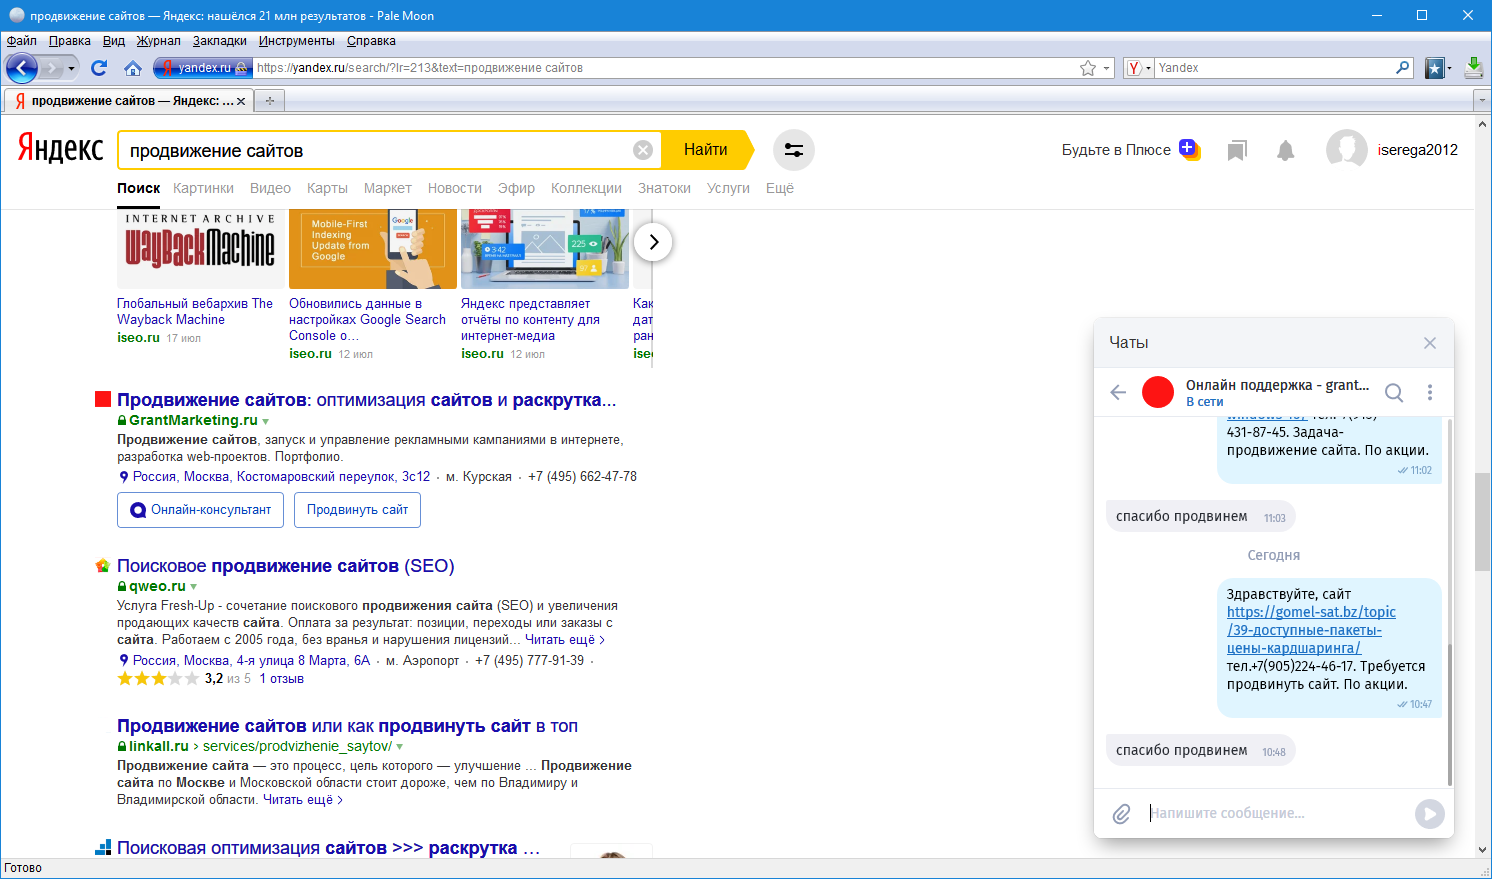The width and height of the screenshot is (1492, 879).
Task: Click the Продвинуть сайт button
Action: coord(357,510)
